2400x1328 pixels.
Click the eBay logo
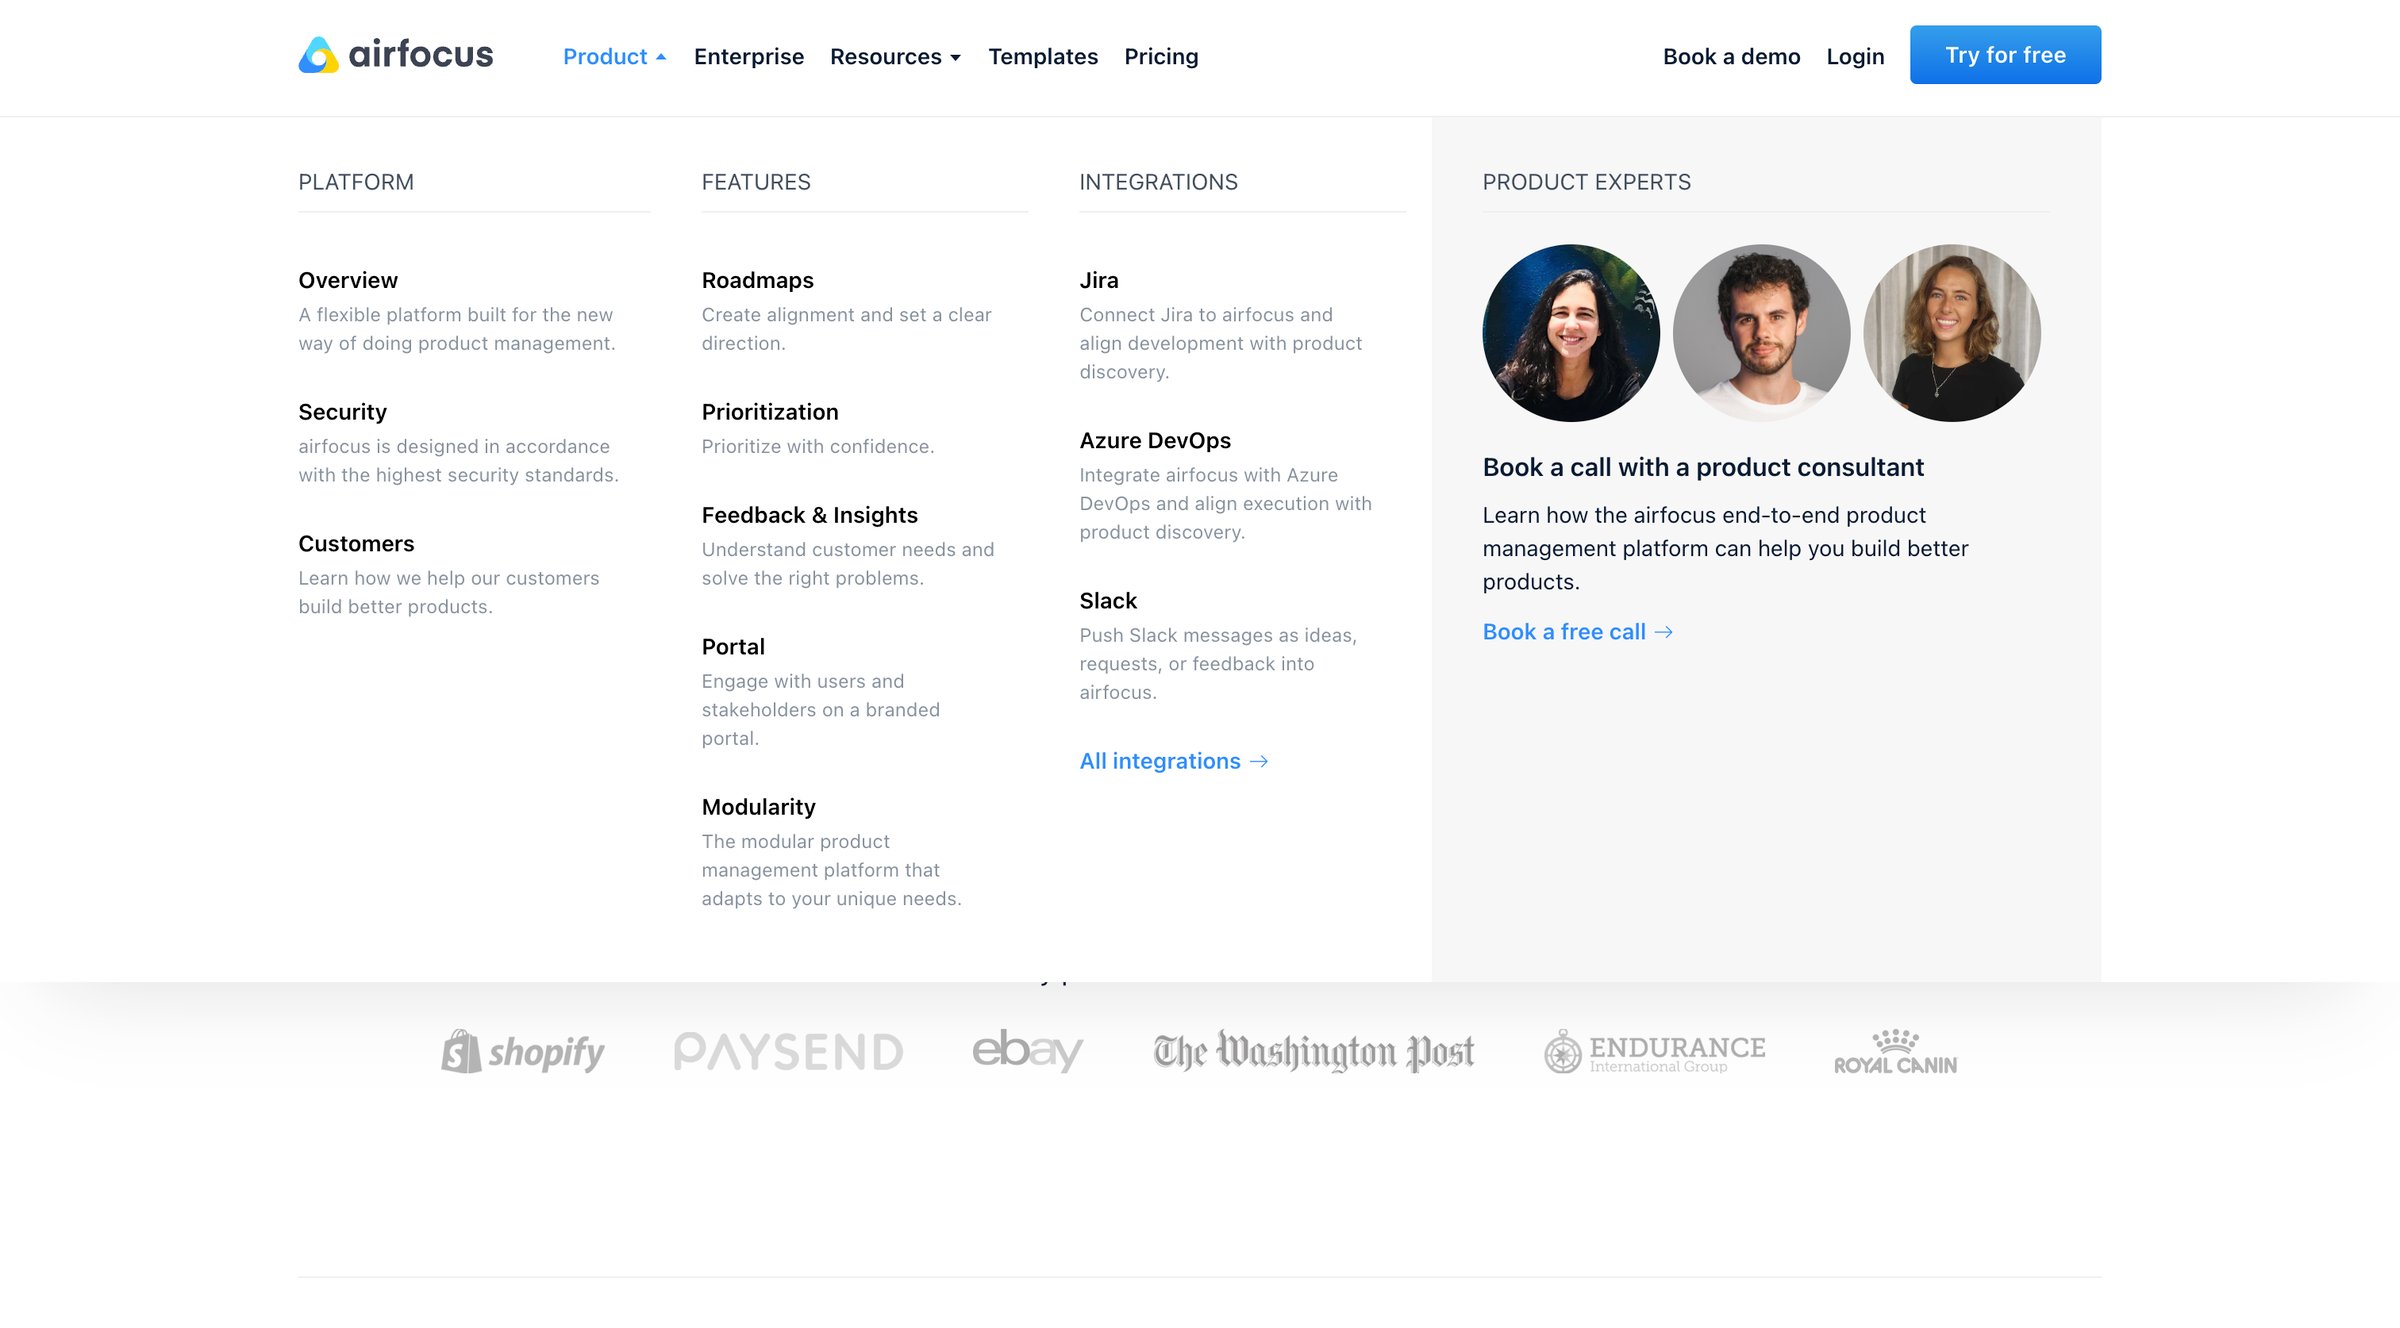(x=1027, y=1050)
